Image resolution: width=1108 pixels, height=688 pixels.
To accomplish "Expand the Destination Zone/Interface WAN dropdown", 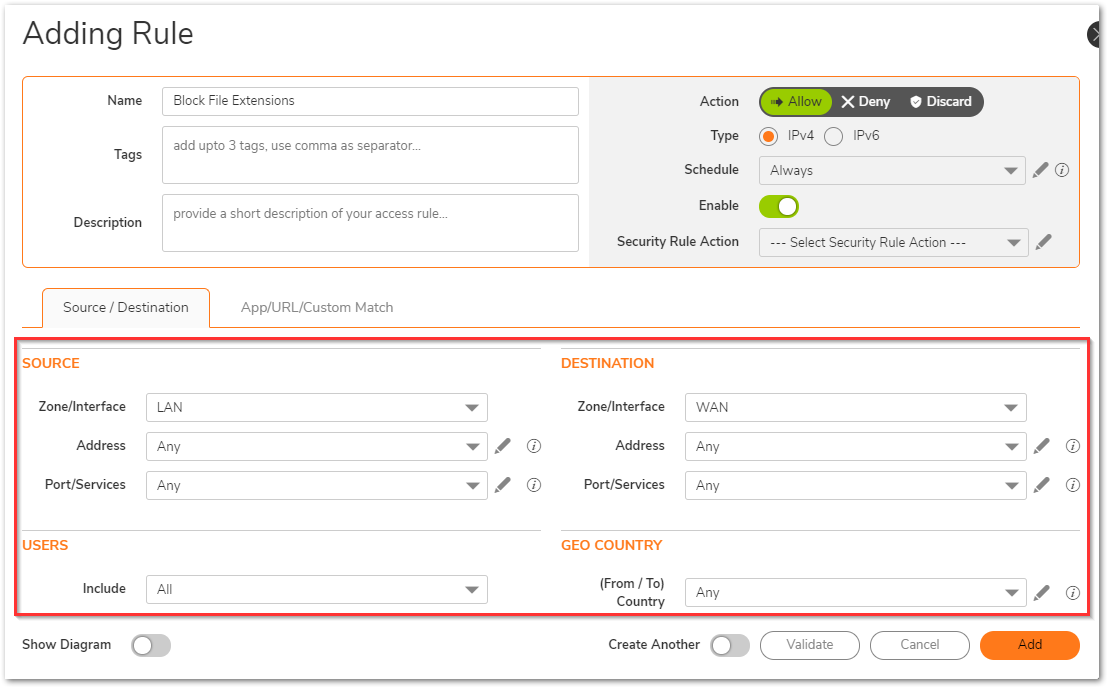I will [855, 407].
